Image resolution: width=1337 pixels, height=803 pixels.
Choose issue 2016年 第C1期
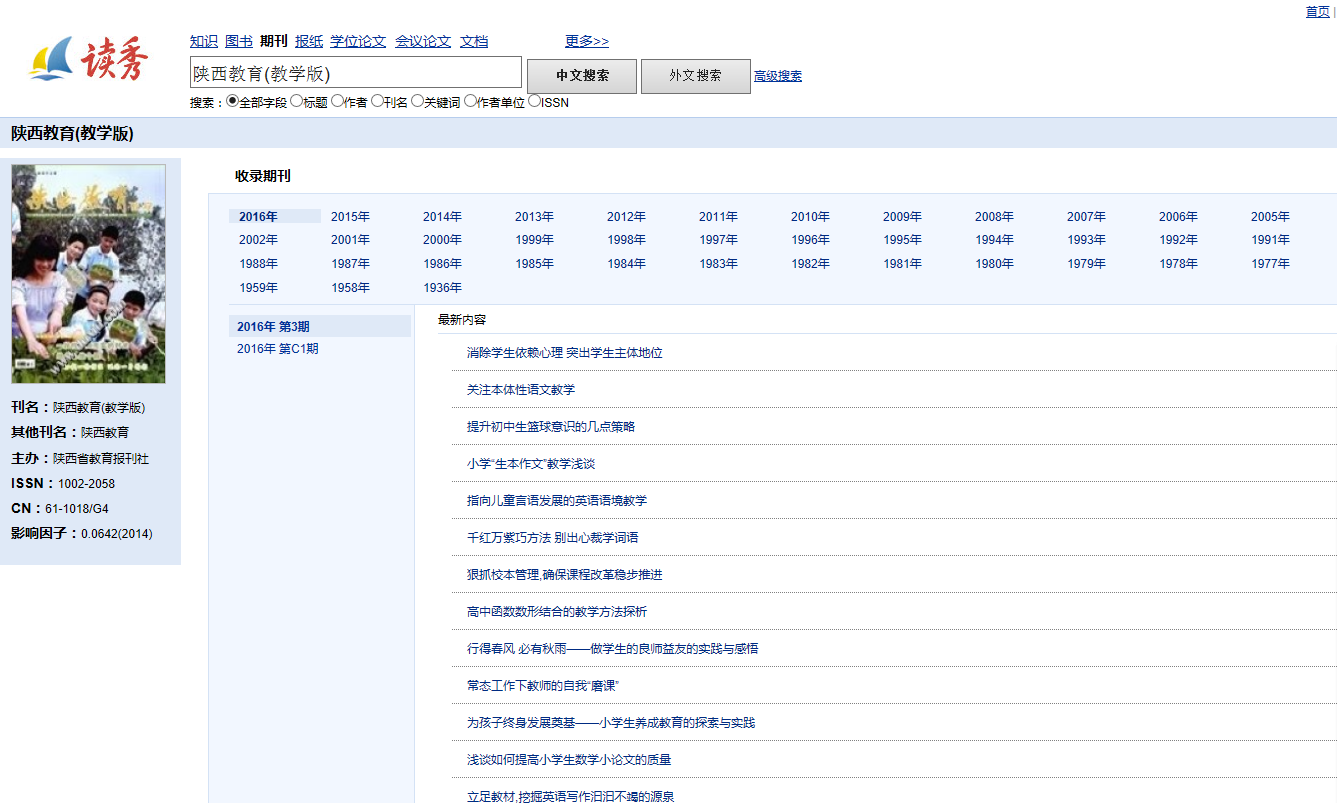point(277,349)
